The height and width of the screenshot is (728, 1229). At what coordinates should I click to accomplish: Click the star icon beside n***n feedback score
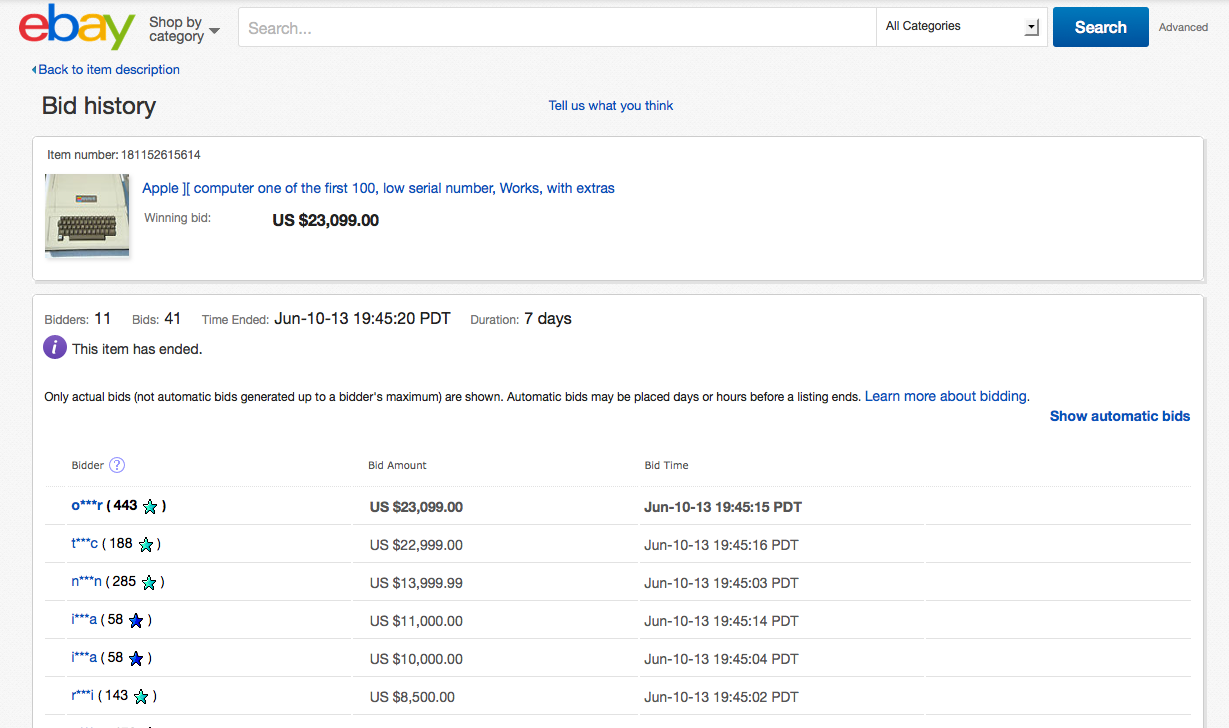pos(149,583)
